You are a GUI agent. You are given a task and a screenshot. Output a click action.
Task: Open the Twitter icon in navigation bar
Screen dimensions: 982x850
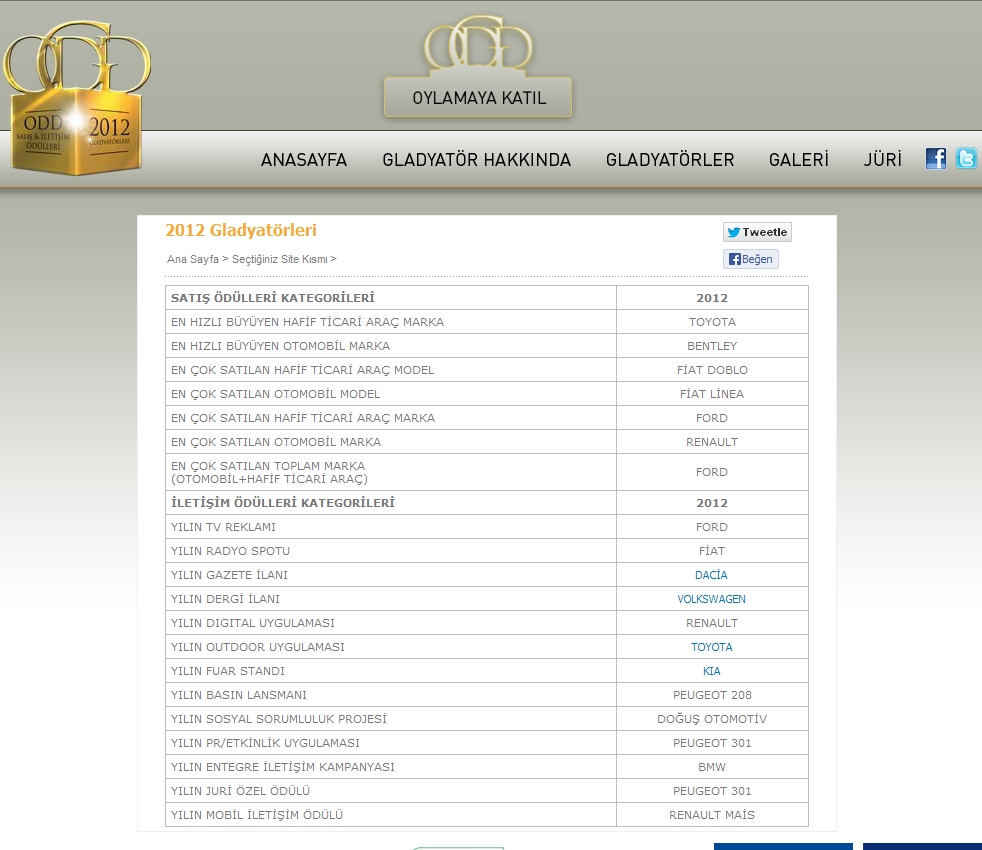click(966, 158)
